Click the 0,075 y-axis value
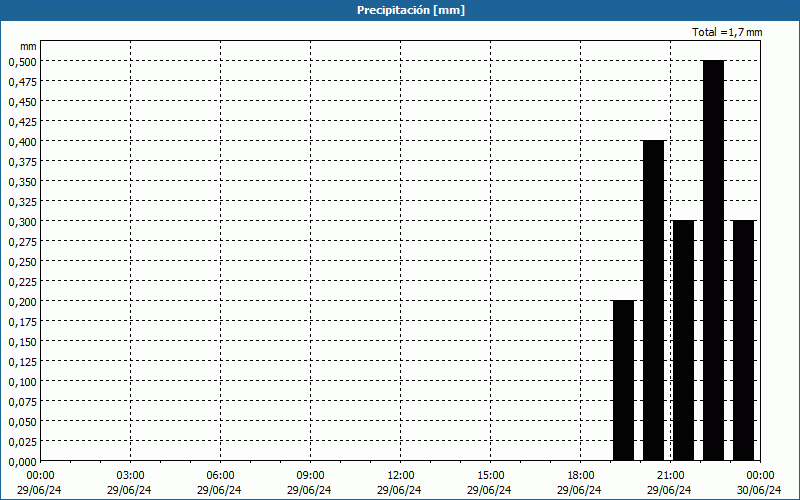The height and width of the screenshot is (500, 800). pyautogui.click(x=22, y=402)
